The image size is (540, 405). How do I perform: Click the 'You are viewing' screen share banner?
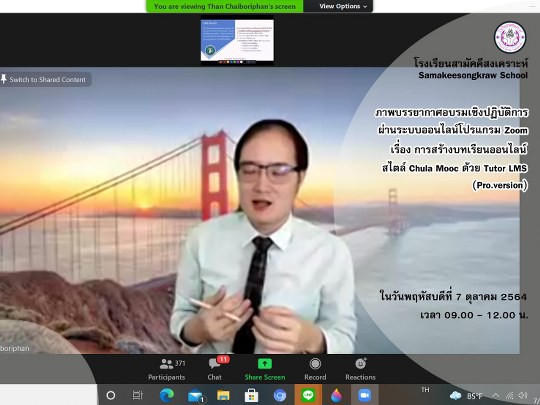pos(225,6)
